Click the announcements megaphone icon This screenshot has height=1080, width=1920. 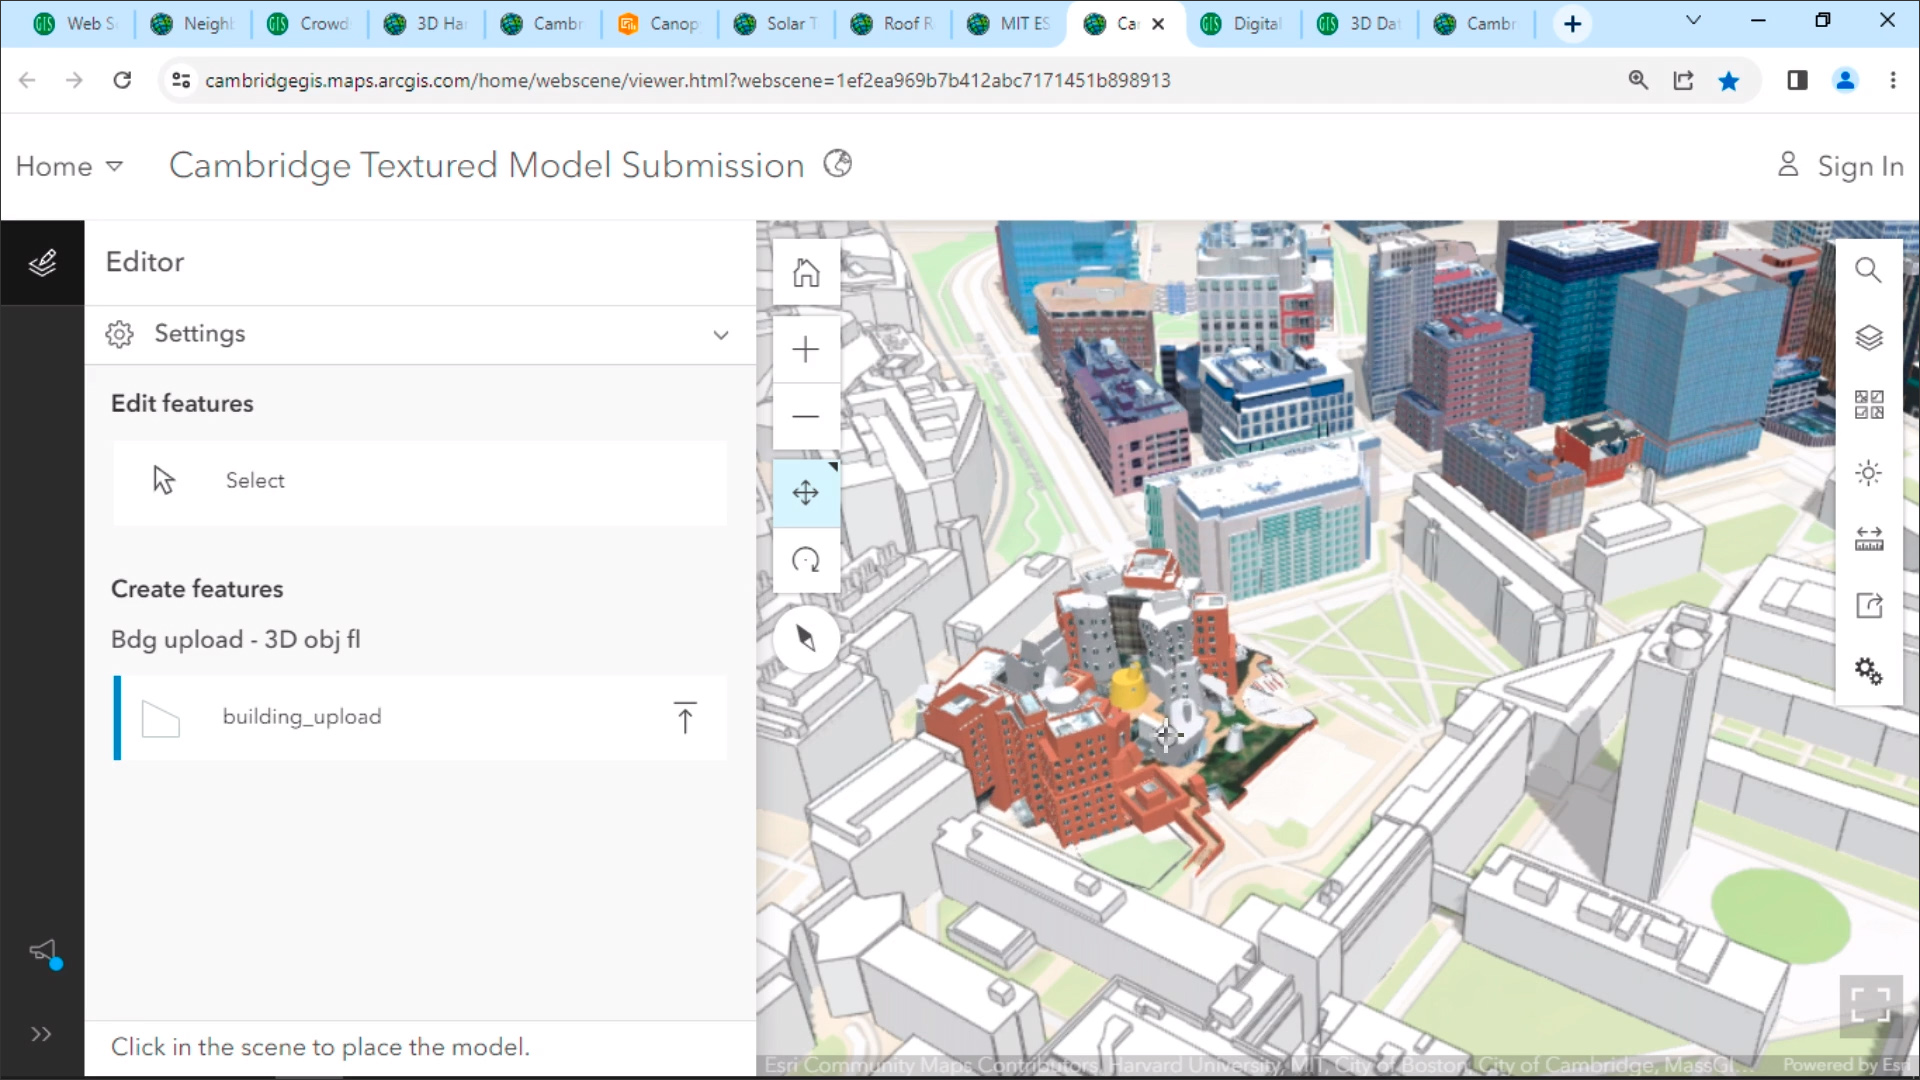[44, 952]
